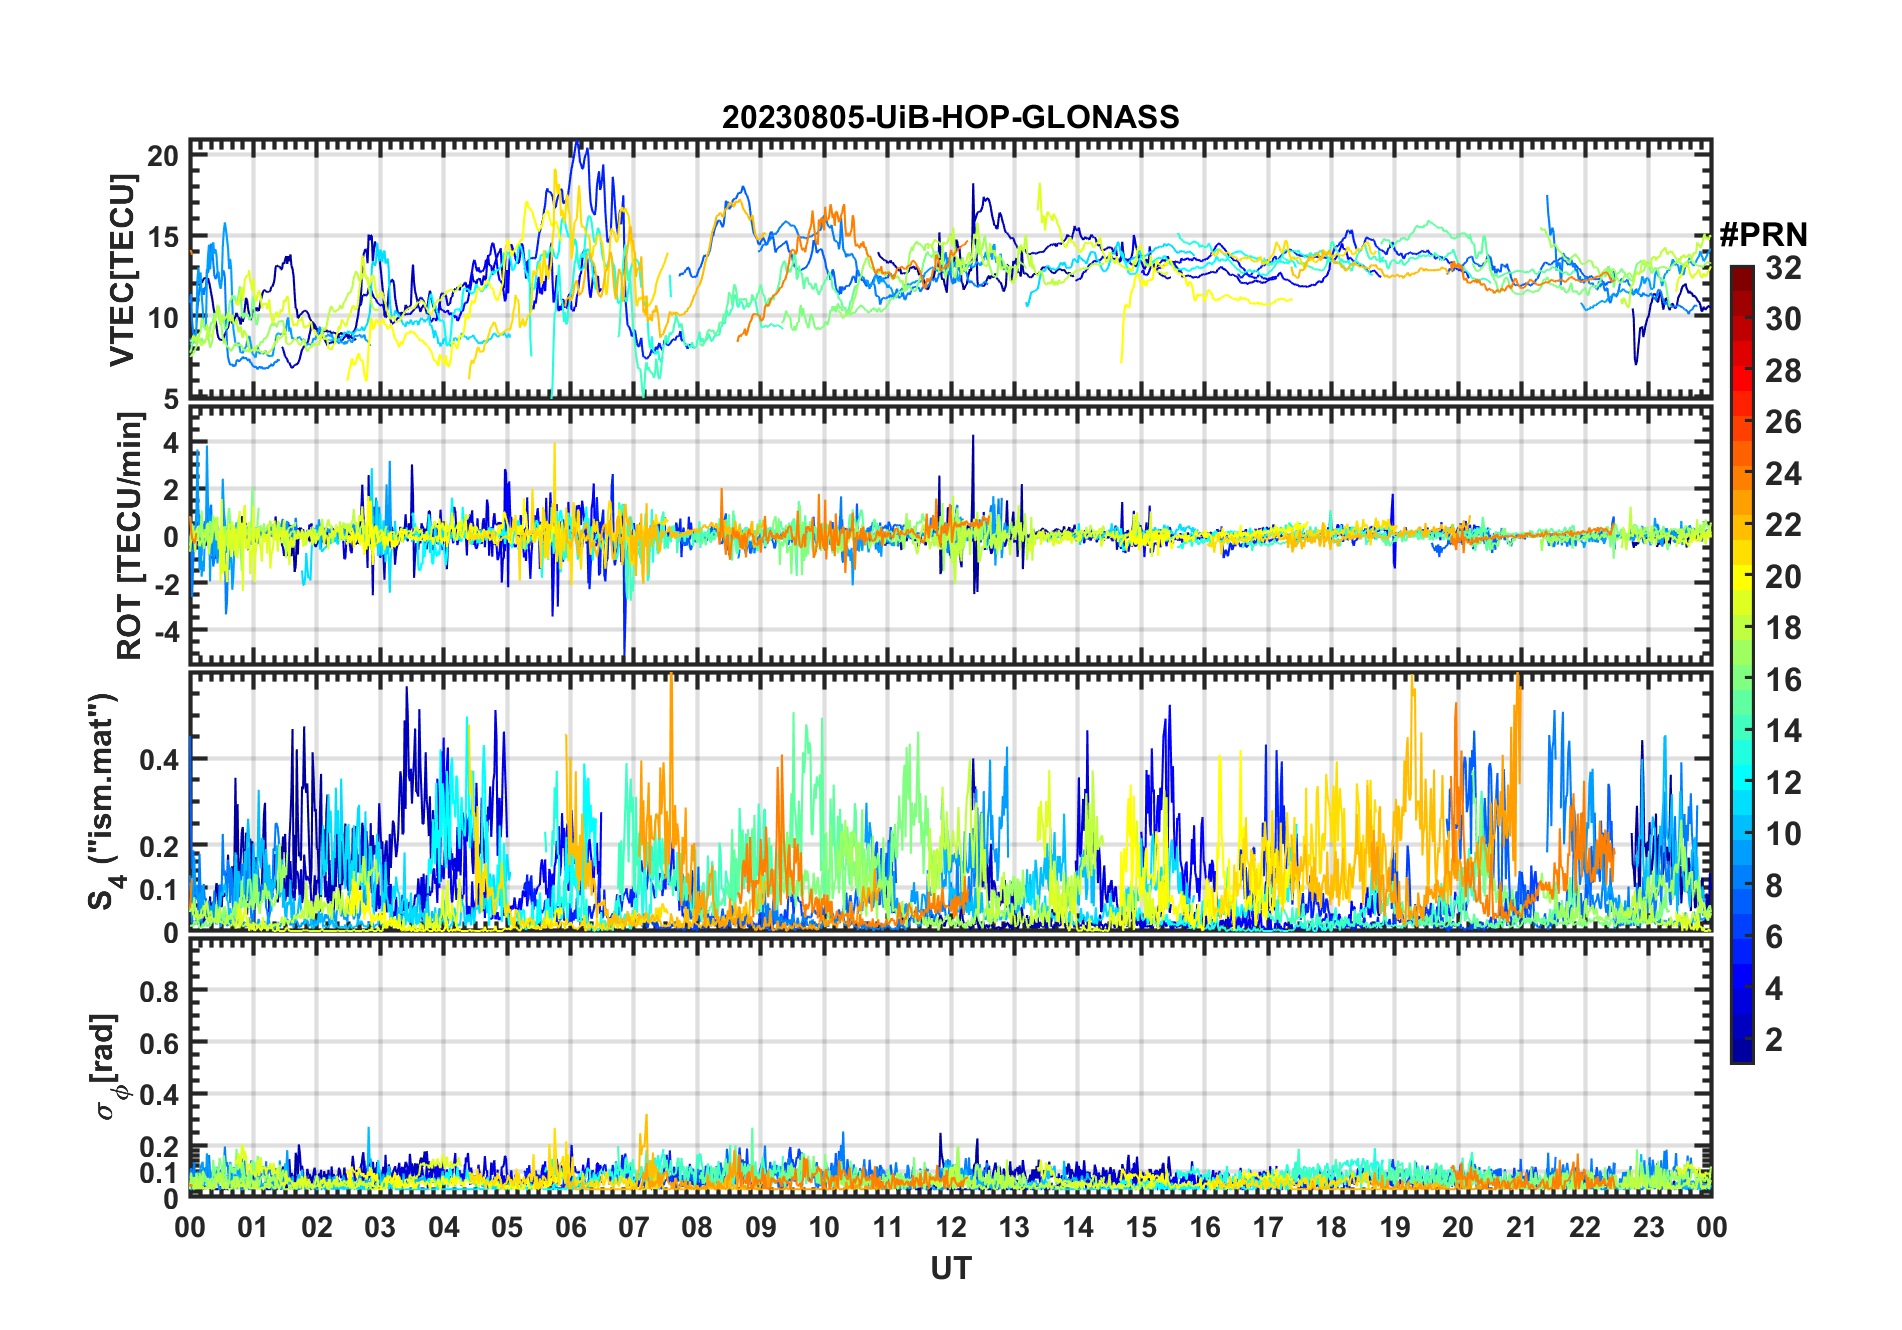Click sigma phi axis tick label 0.6
This screenshot has width=1902, height=1330.
coord(160,1043)
